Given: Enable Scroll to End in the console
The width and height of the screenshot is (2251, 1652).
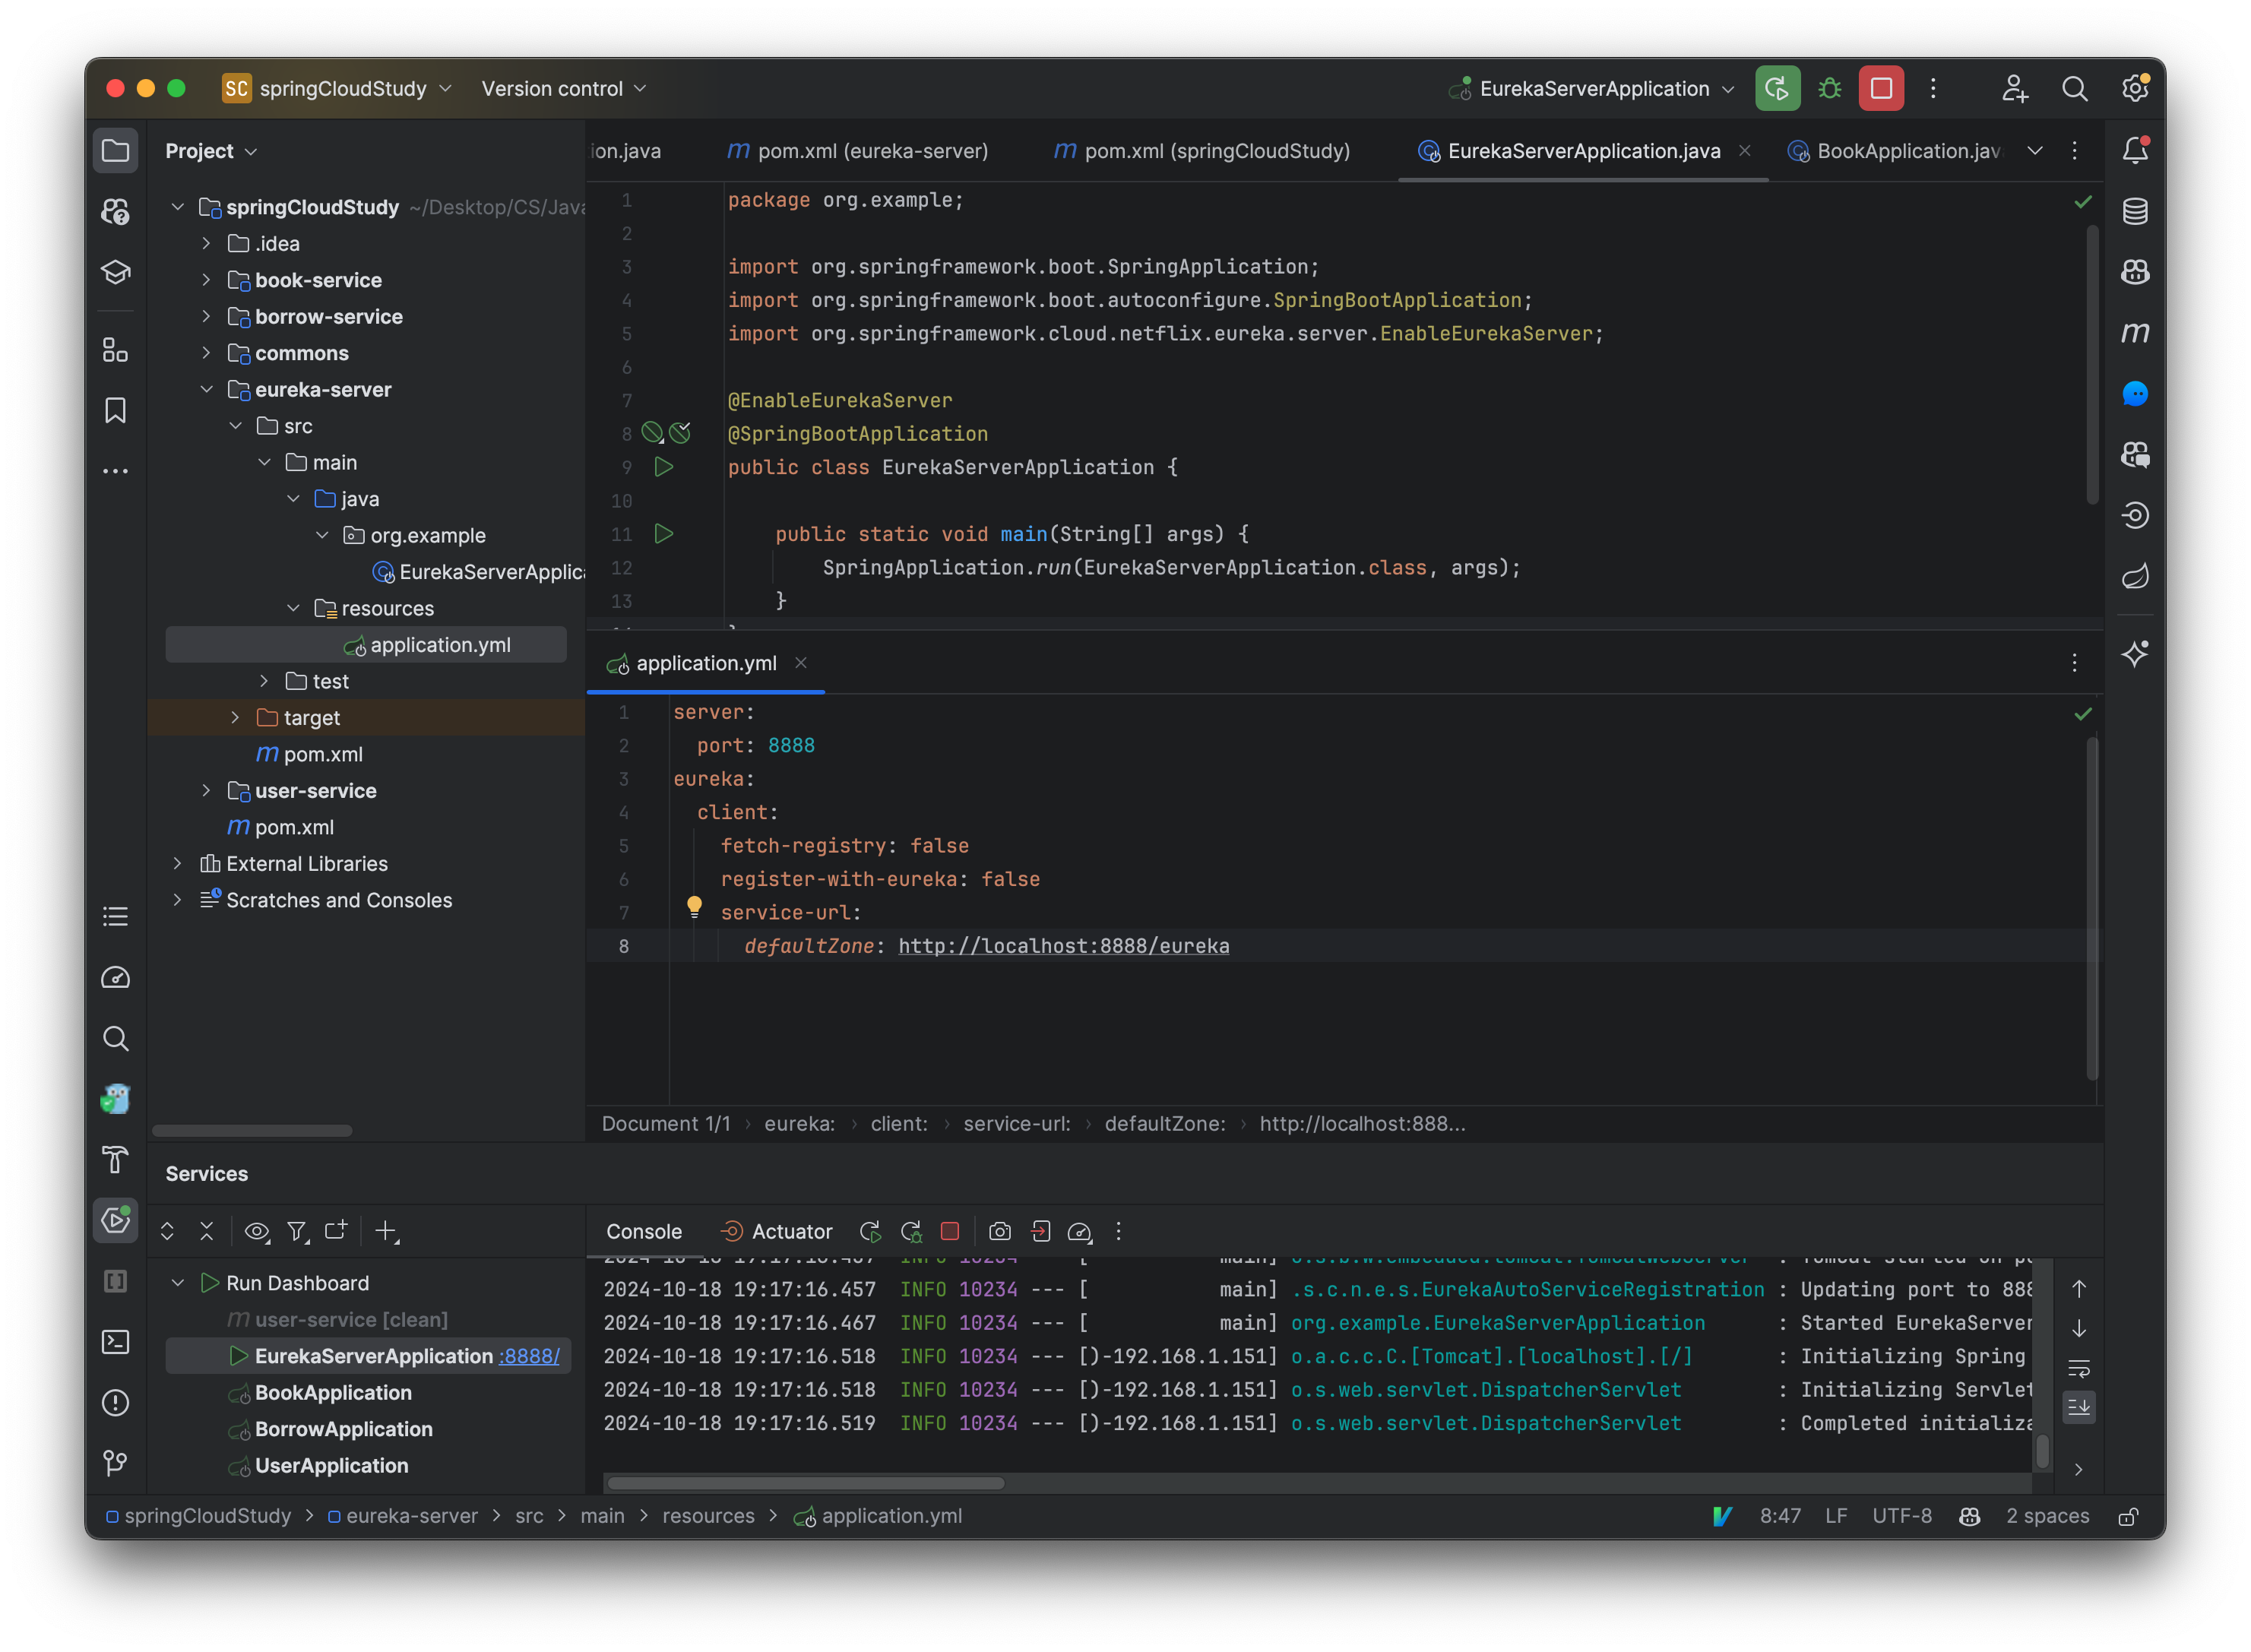Looking at the screenshot, I should [x=2080, y=1407].
